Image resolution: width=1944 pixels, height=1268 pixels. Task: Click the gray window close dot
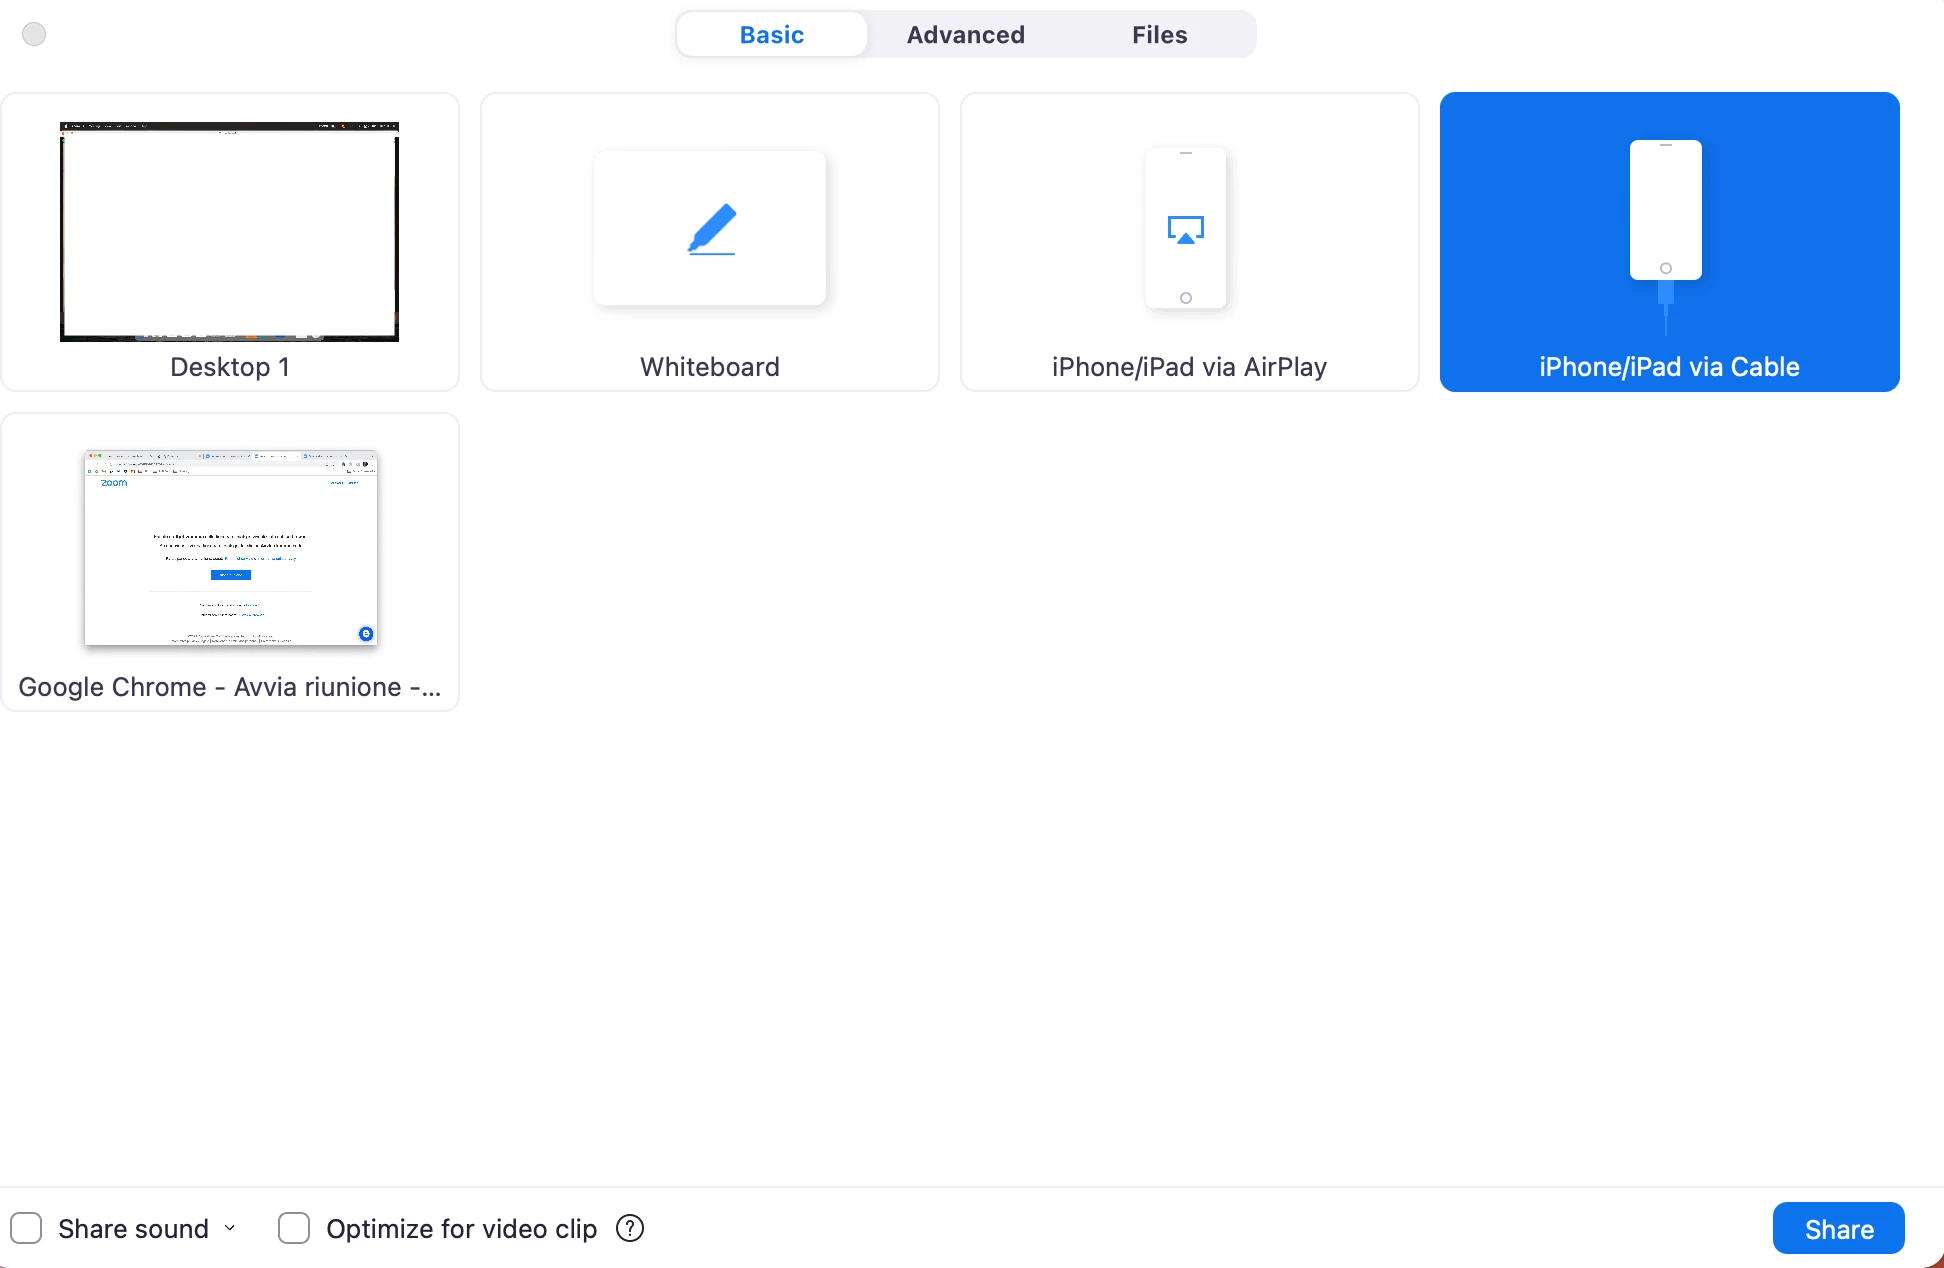[34, 34]
